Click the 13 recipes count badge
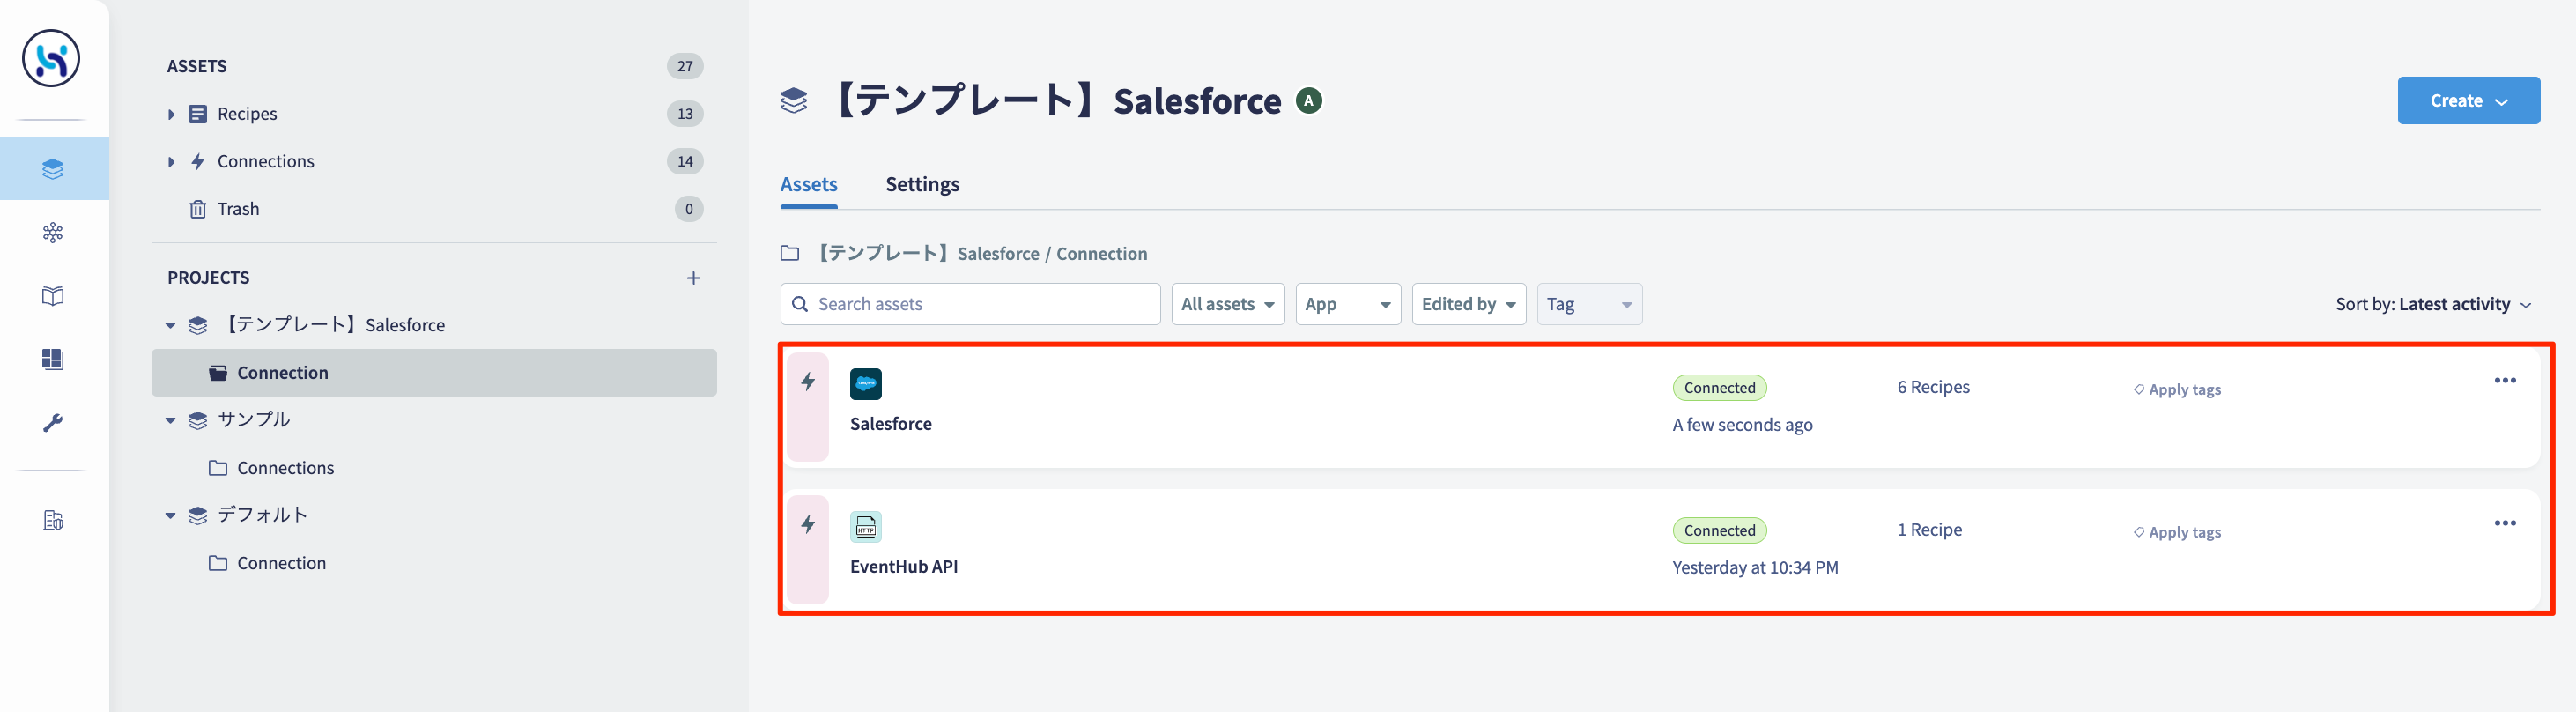 pos(685,114)
